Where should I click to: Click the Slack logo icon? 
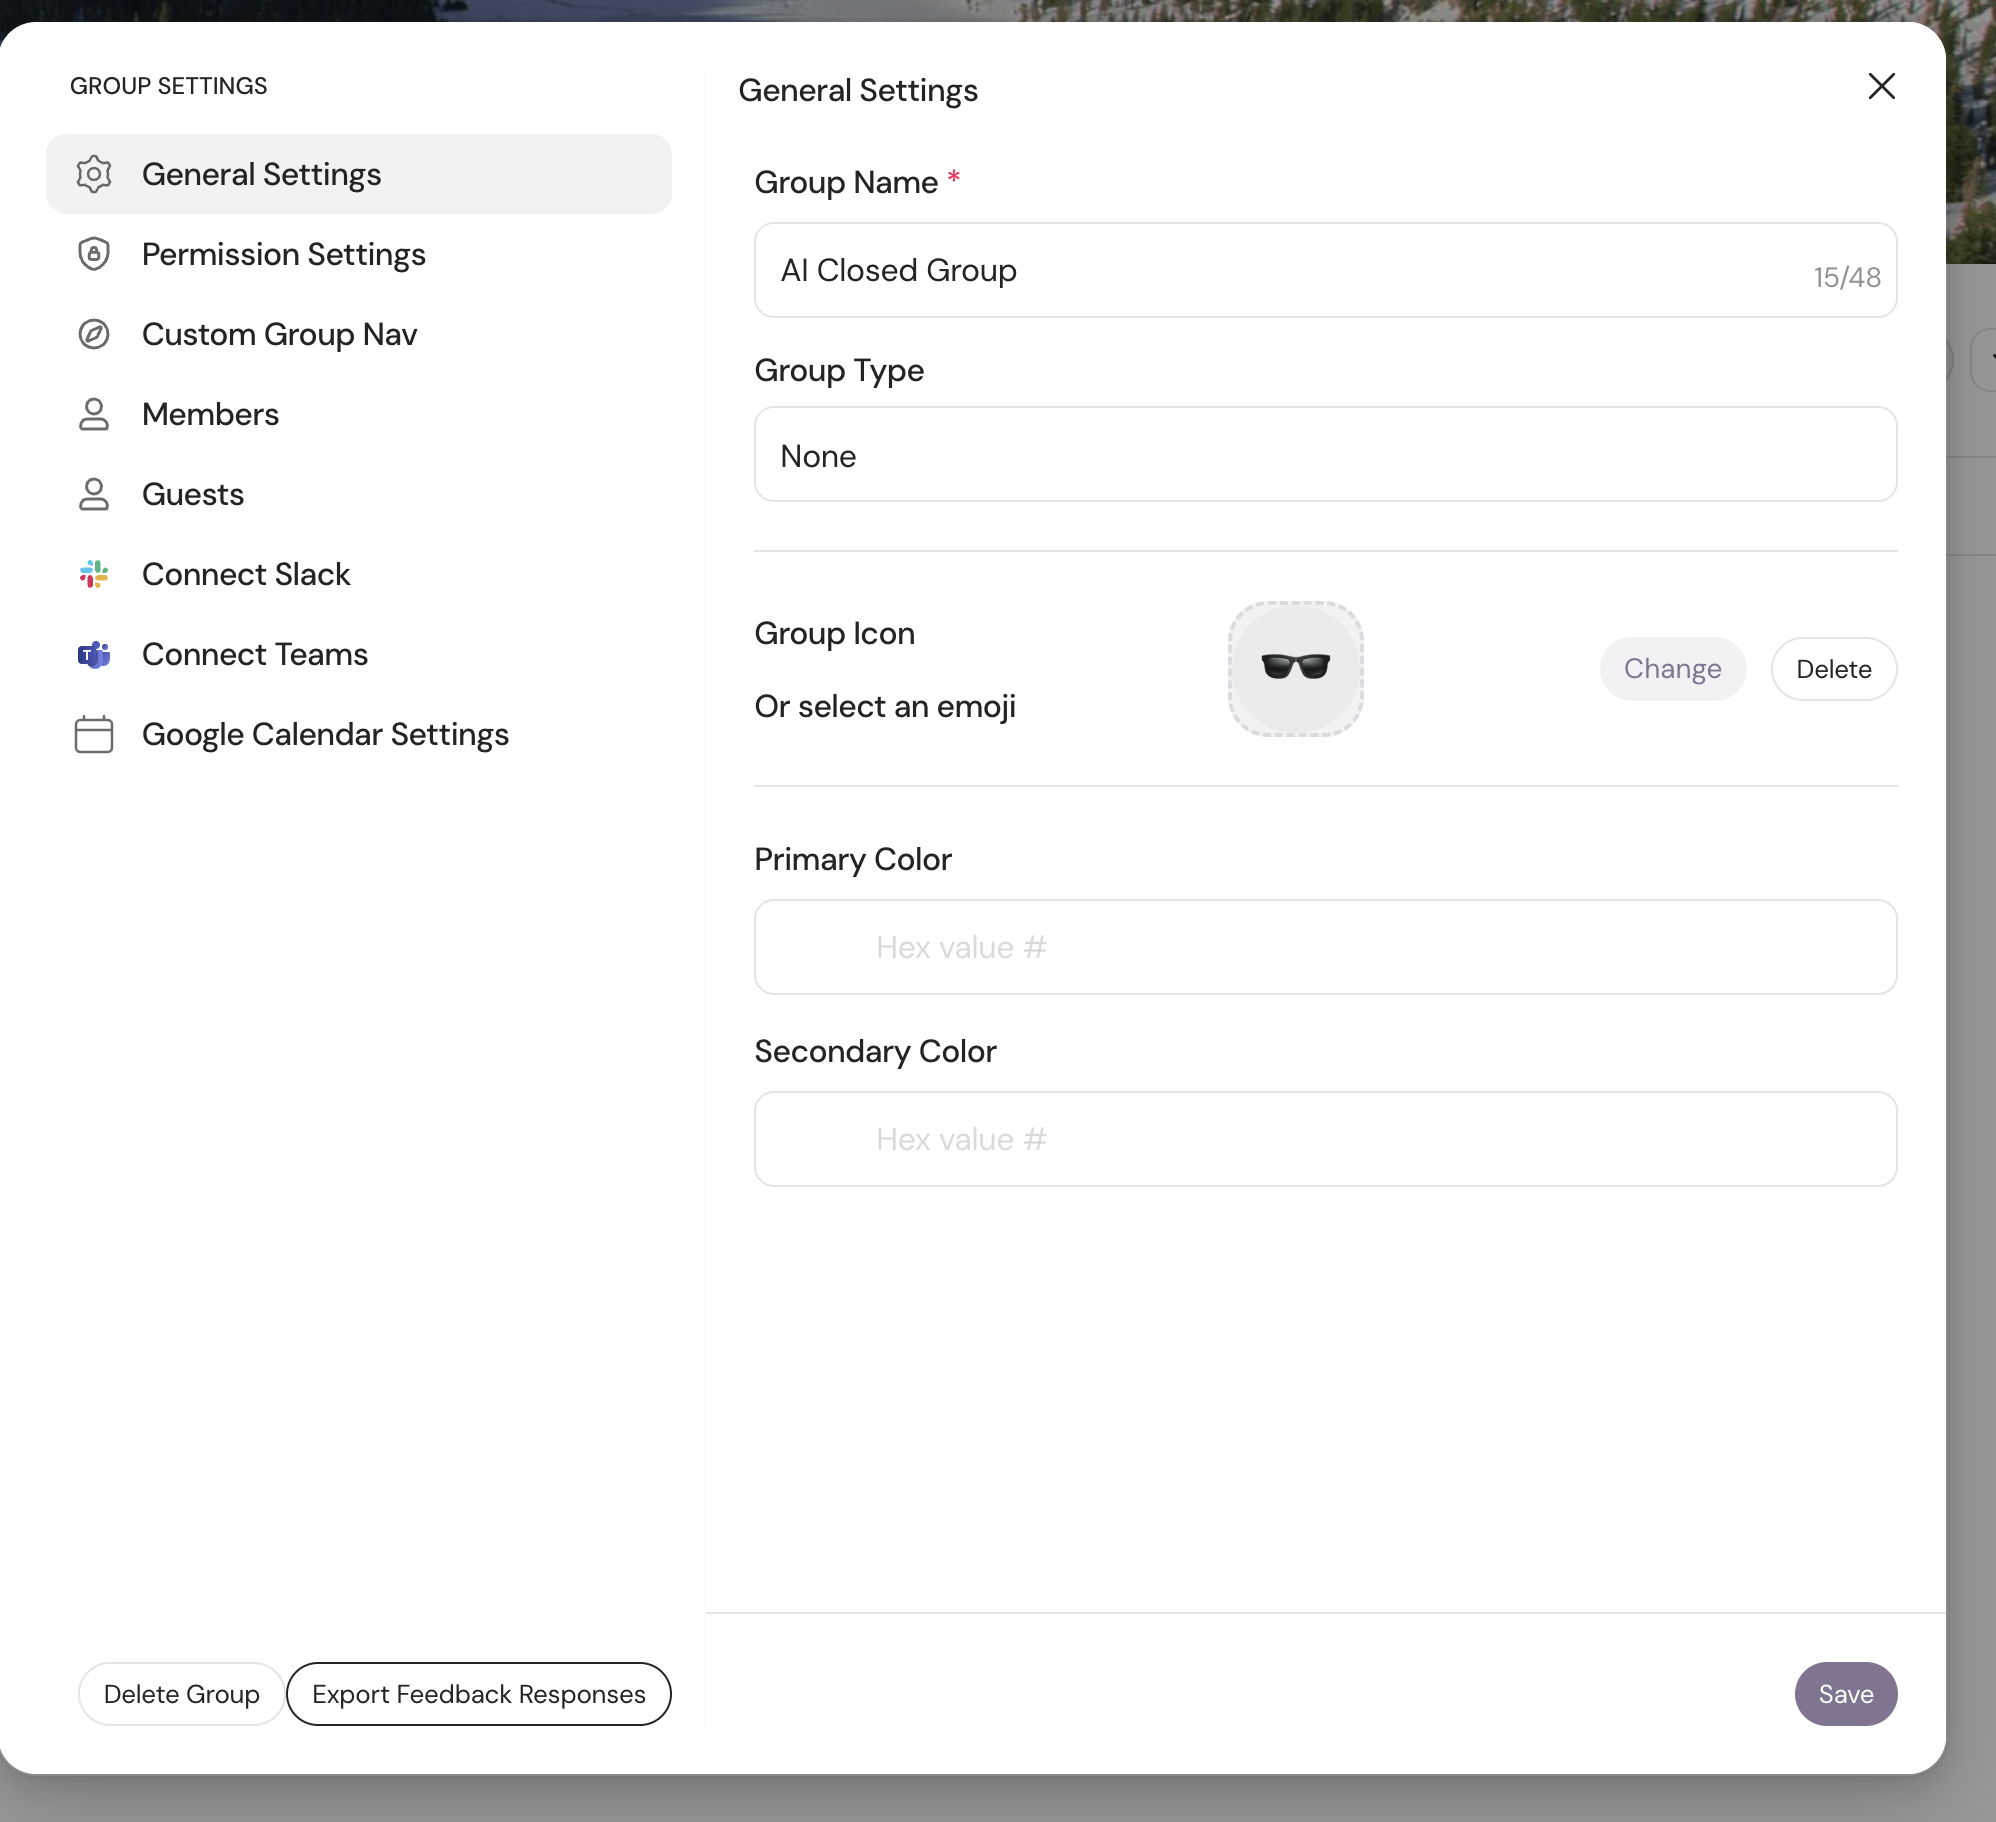coord(94,574)
